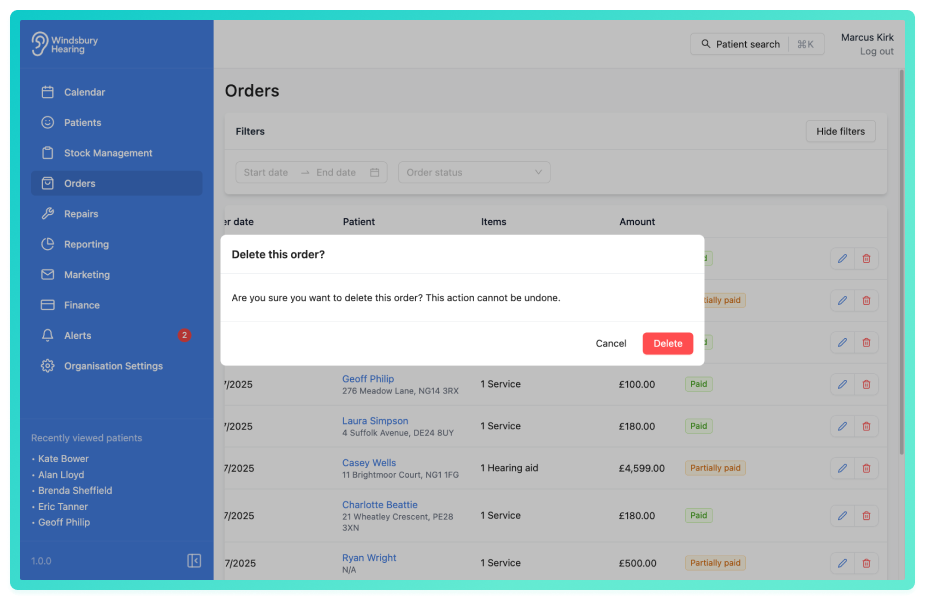The image size is (925, 600).
Task: Edit Charlotte Beattie's order with pencil icon
Action: tap(842, 516)
